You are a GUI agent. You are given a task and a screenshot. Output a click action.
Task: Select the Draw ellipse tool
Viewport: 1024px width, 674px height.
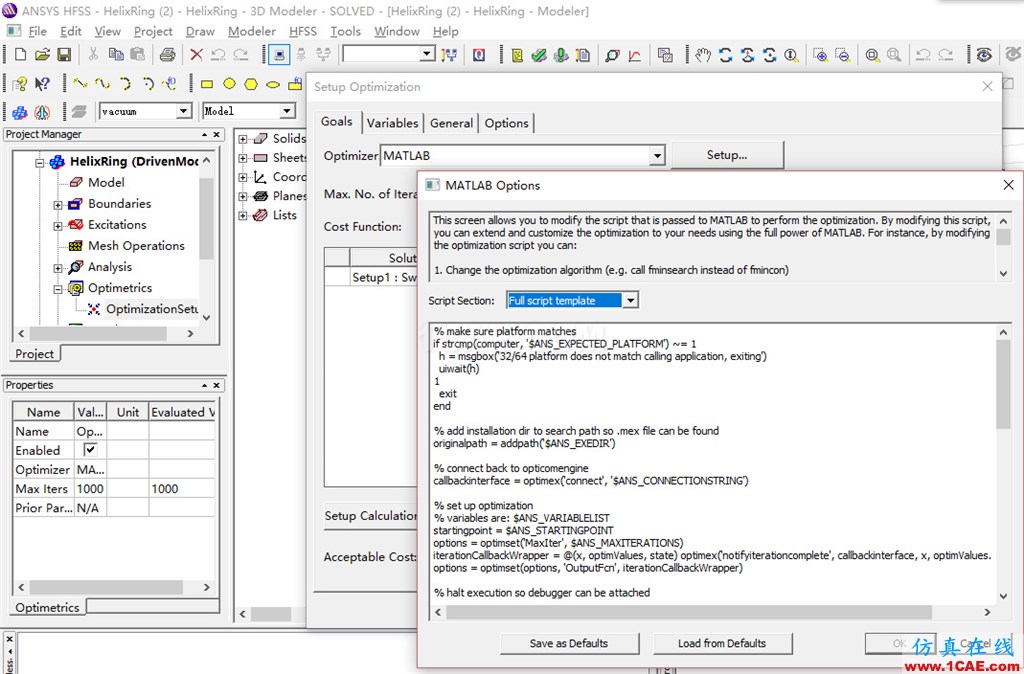tap(273, 84)
